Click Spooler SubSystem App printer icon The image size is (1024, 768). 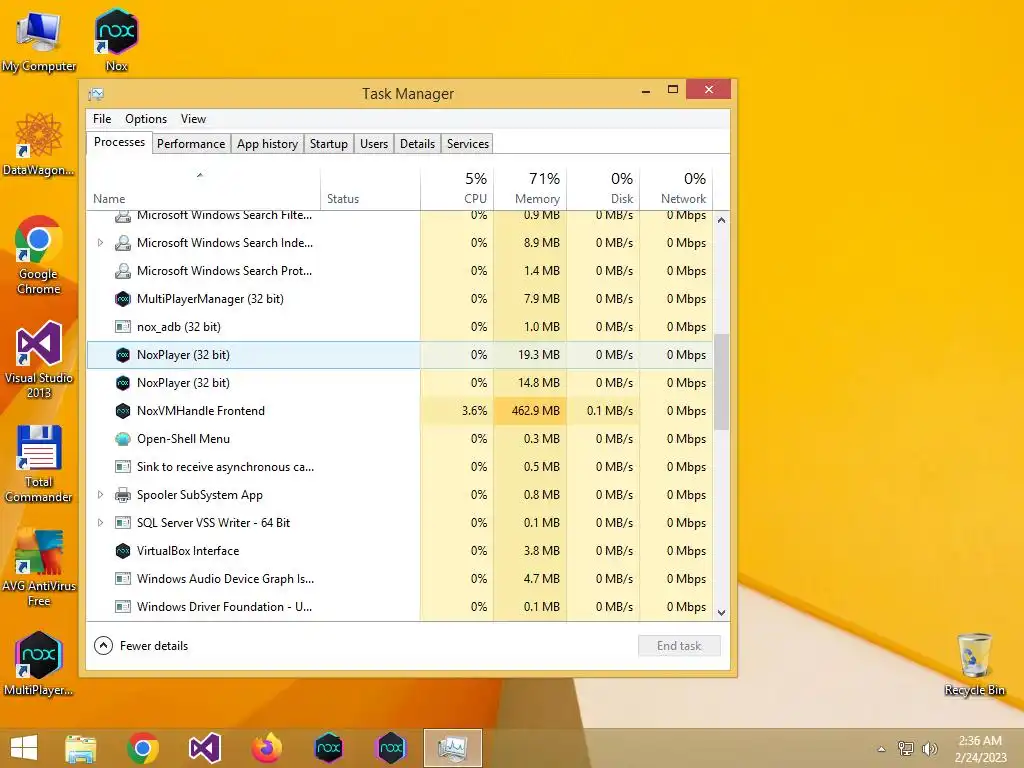pyautogui.click(x=123, y=495)
